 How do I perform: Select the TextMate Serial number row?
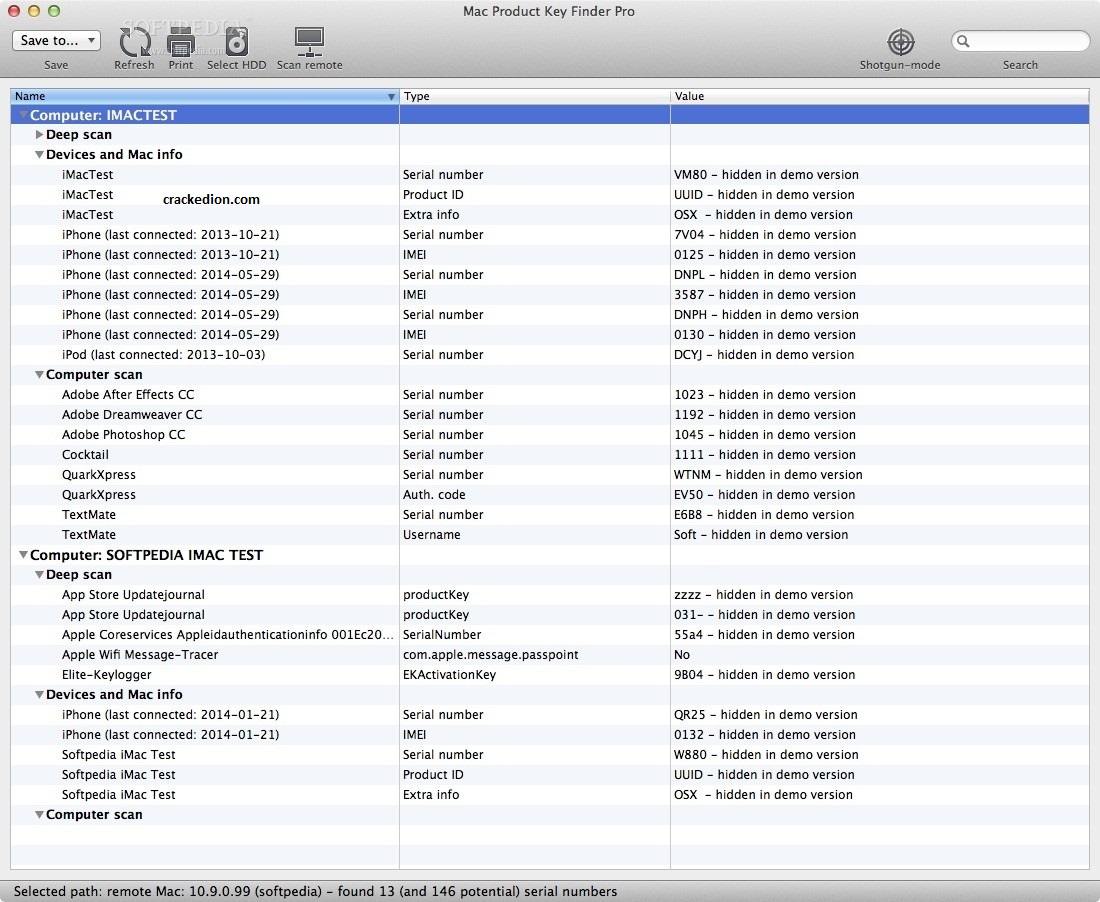point(550,515)
